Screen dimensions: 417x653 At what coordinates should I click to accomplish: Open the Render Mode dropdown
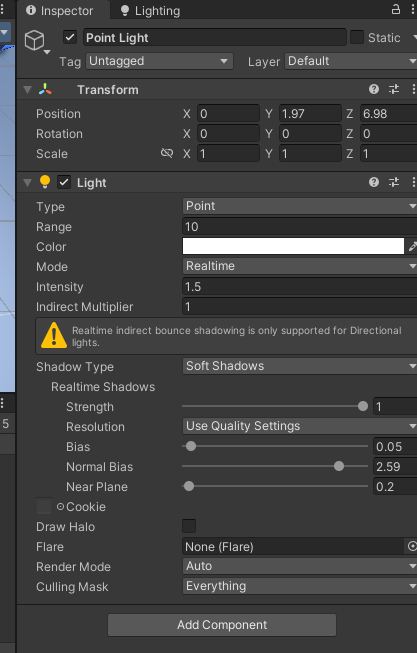click(x=300, y=566)
